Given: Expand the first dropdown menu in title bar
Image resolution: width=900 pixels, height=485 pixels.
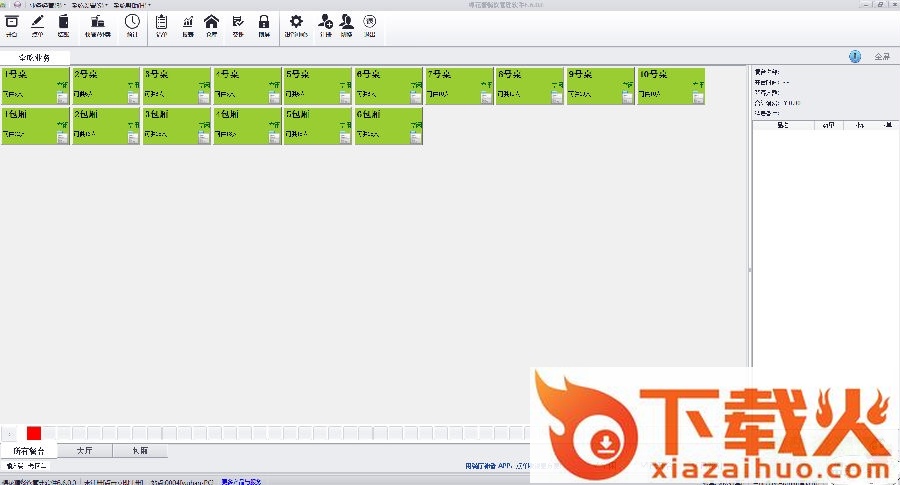Looking at the screenshot, I should pos(48,5).
